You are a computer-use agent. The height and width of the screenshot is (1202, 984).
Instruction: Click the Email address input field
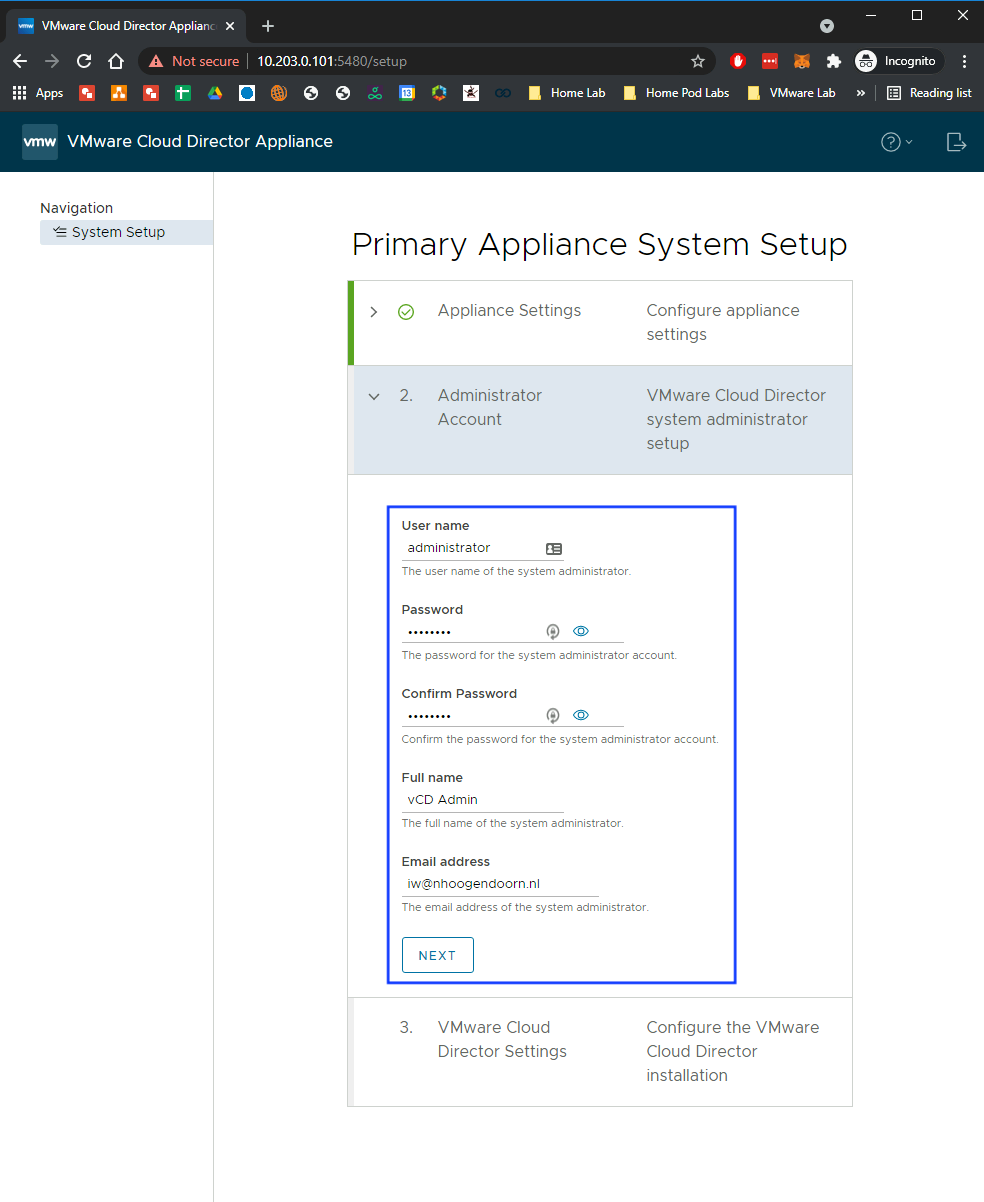[x=500, y=884]
